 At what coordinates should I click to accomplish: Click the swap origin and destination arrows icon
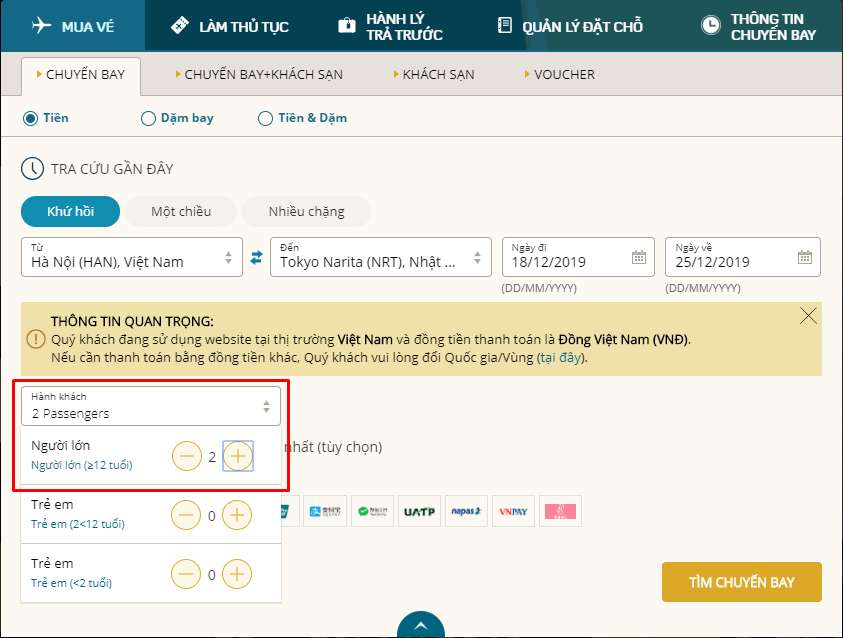coord(256,257)
